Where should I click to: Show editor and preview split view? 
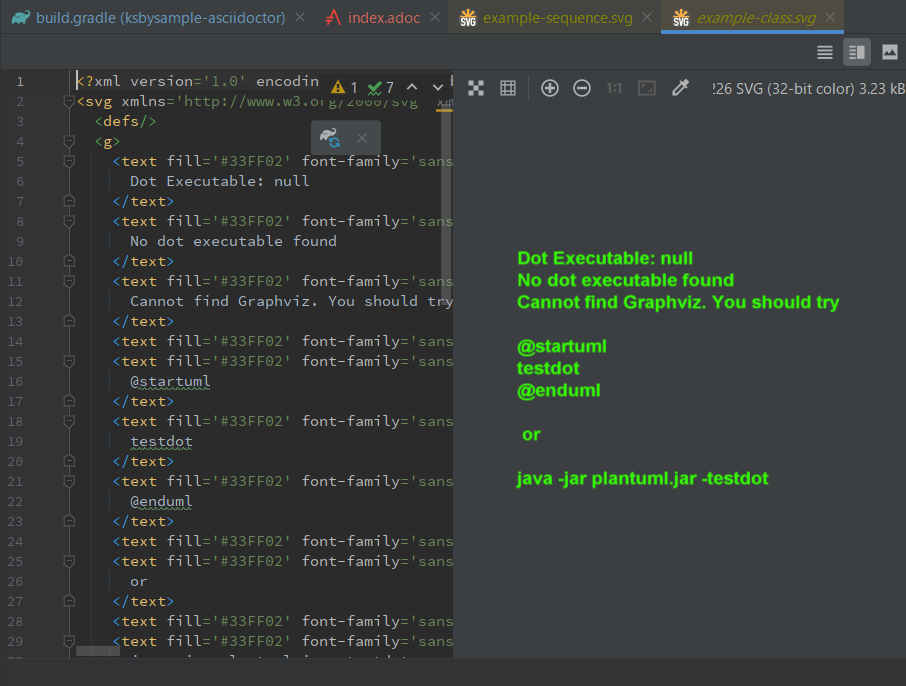tap(857, 53)
